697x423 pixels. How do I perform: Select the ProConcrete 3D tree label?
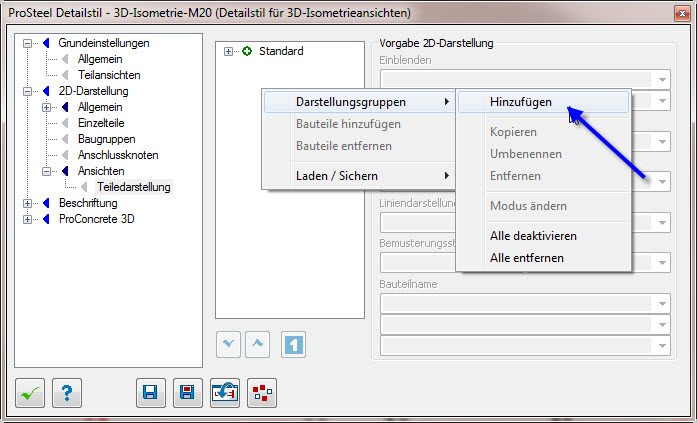point(96,219)
